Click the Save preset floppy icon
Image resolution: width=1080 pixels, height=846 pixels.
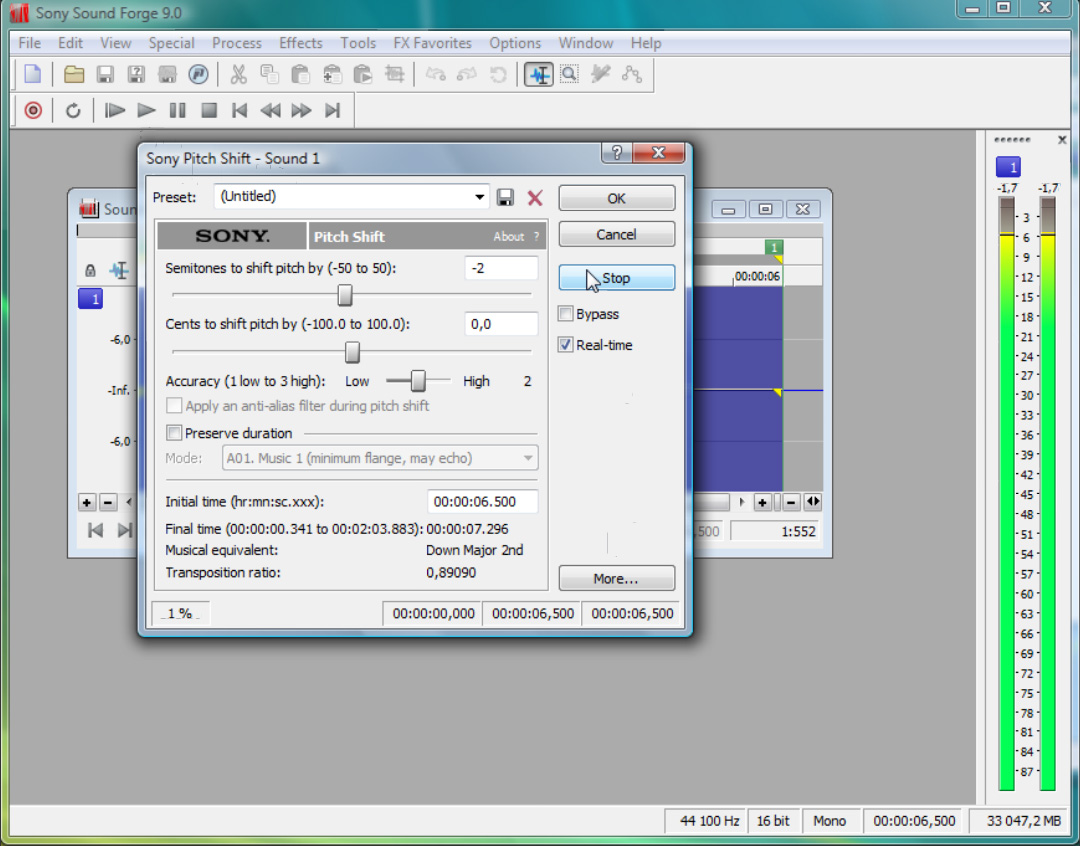pyautogui.click(x=506, y=198)
